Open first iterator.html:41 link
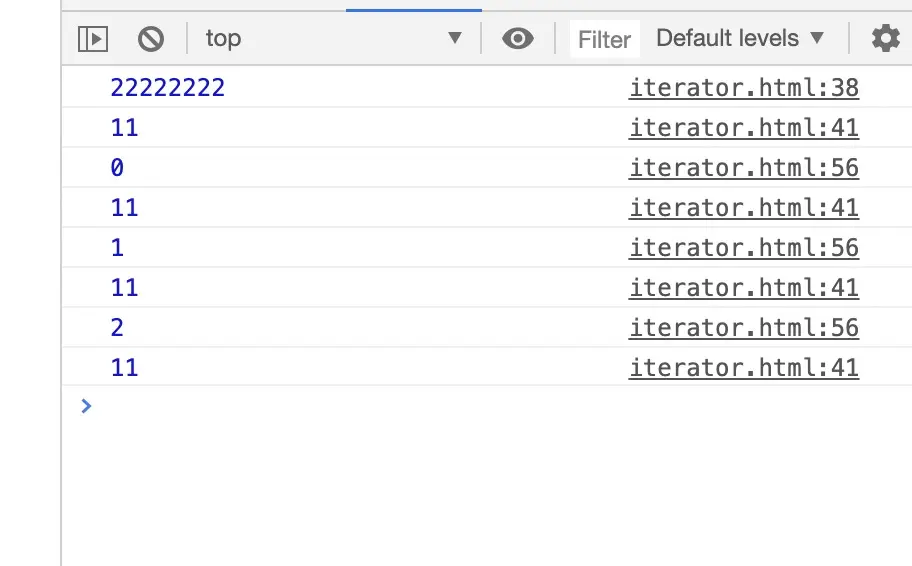 [743, 127]
